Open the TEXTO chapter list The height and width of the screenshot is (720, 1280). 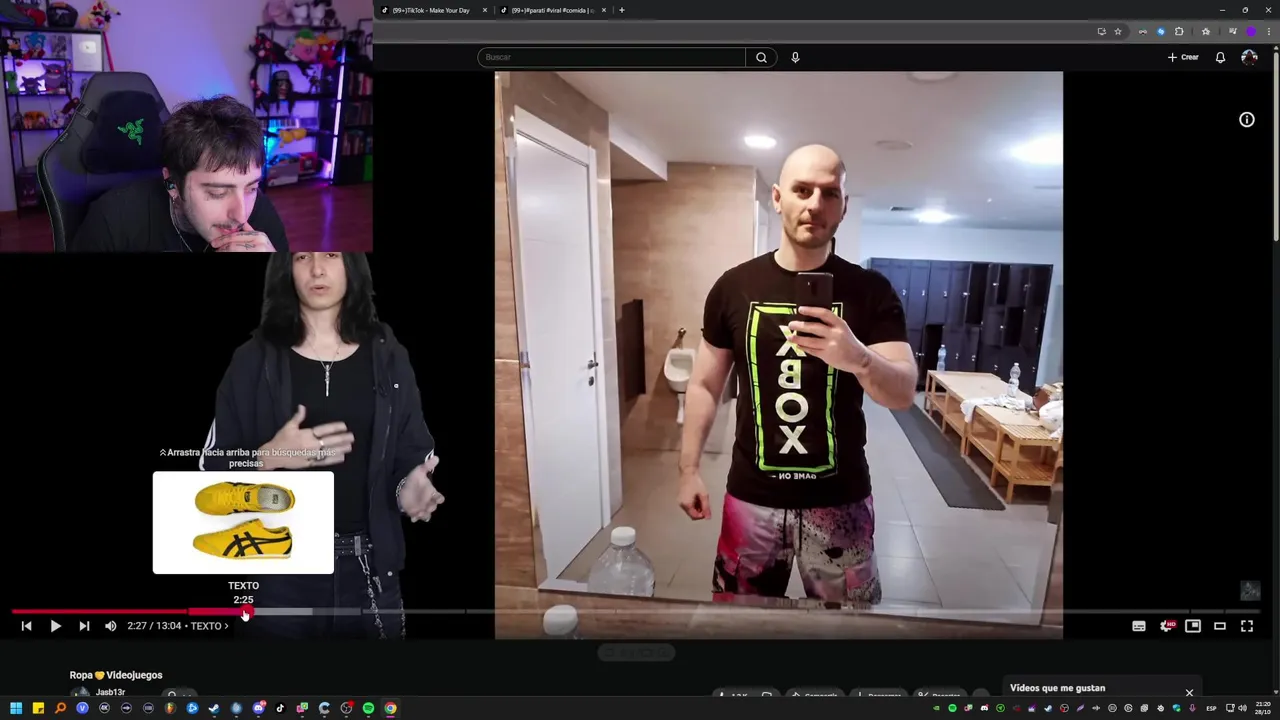point(209,626)
